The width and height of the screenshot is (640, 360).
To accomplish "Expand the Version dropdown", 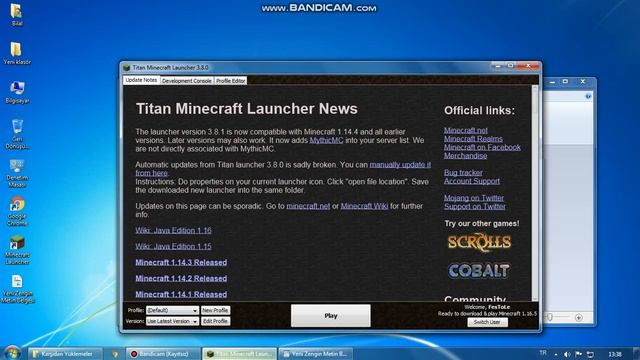I will pyautogui.click(x=172, y=321).
